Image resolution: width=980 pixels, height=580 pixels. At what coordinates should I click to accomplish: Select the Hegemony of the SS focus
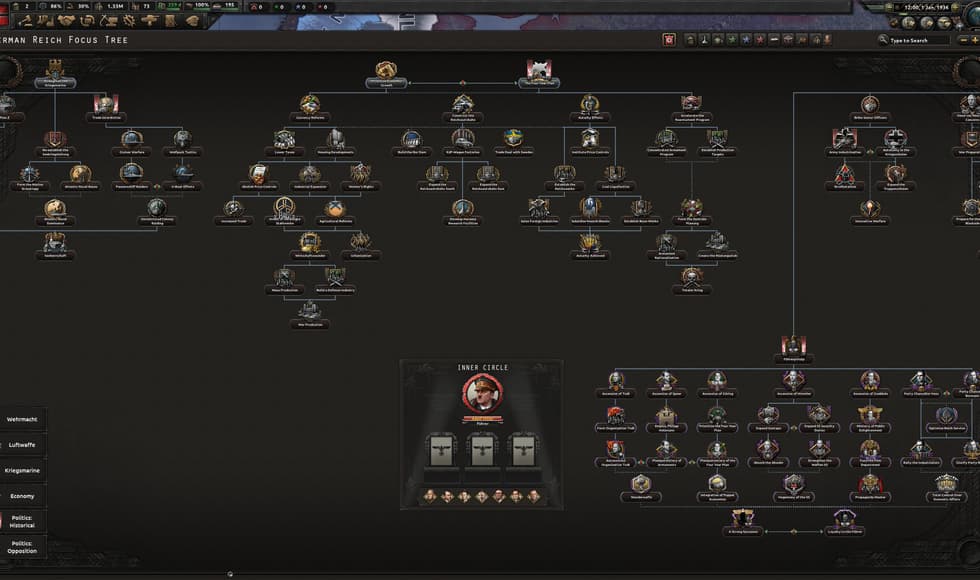[x=793, y=488]
